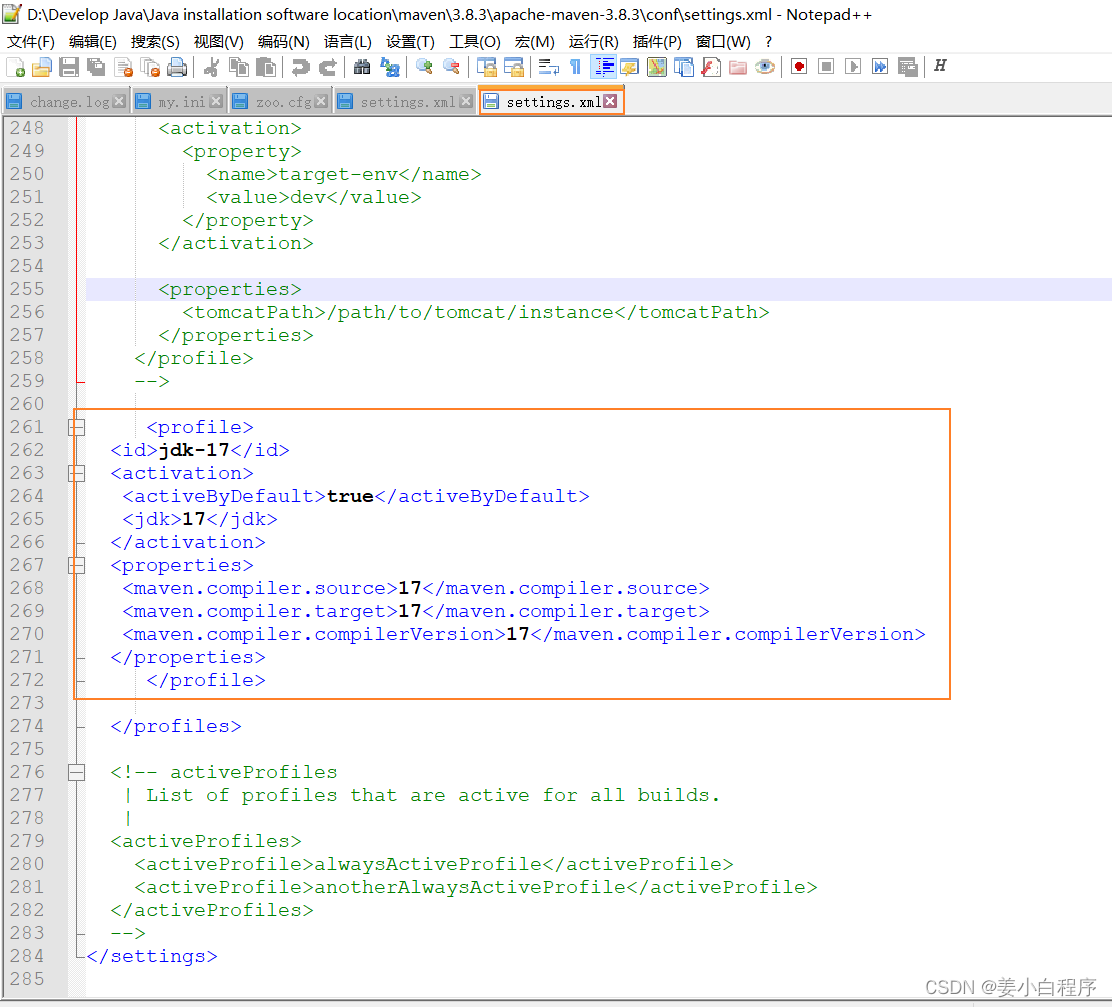This screenshot has width=1112, height=1007.
Task: Print the document with the printer icon
Action: click(177, 67)
